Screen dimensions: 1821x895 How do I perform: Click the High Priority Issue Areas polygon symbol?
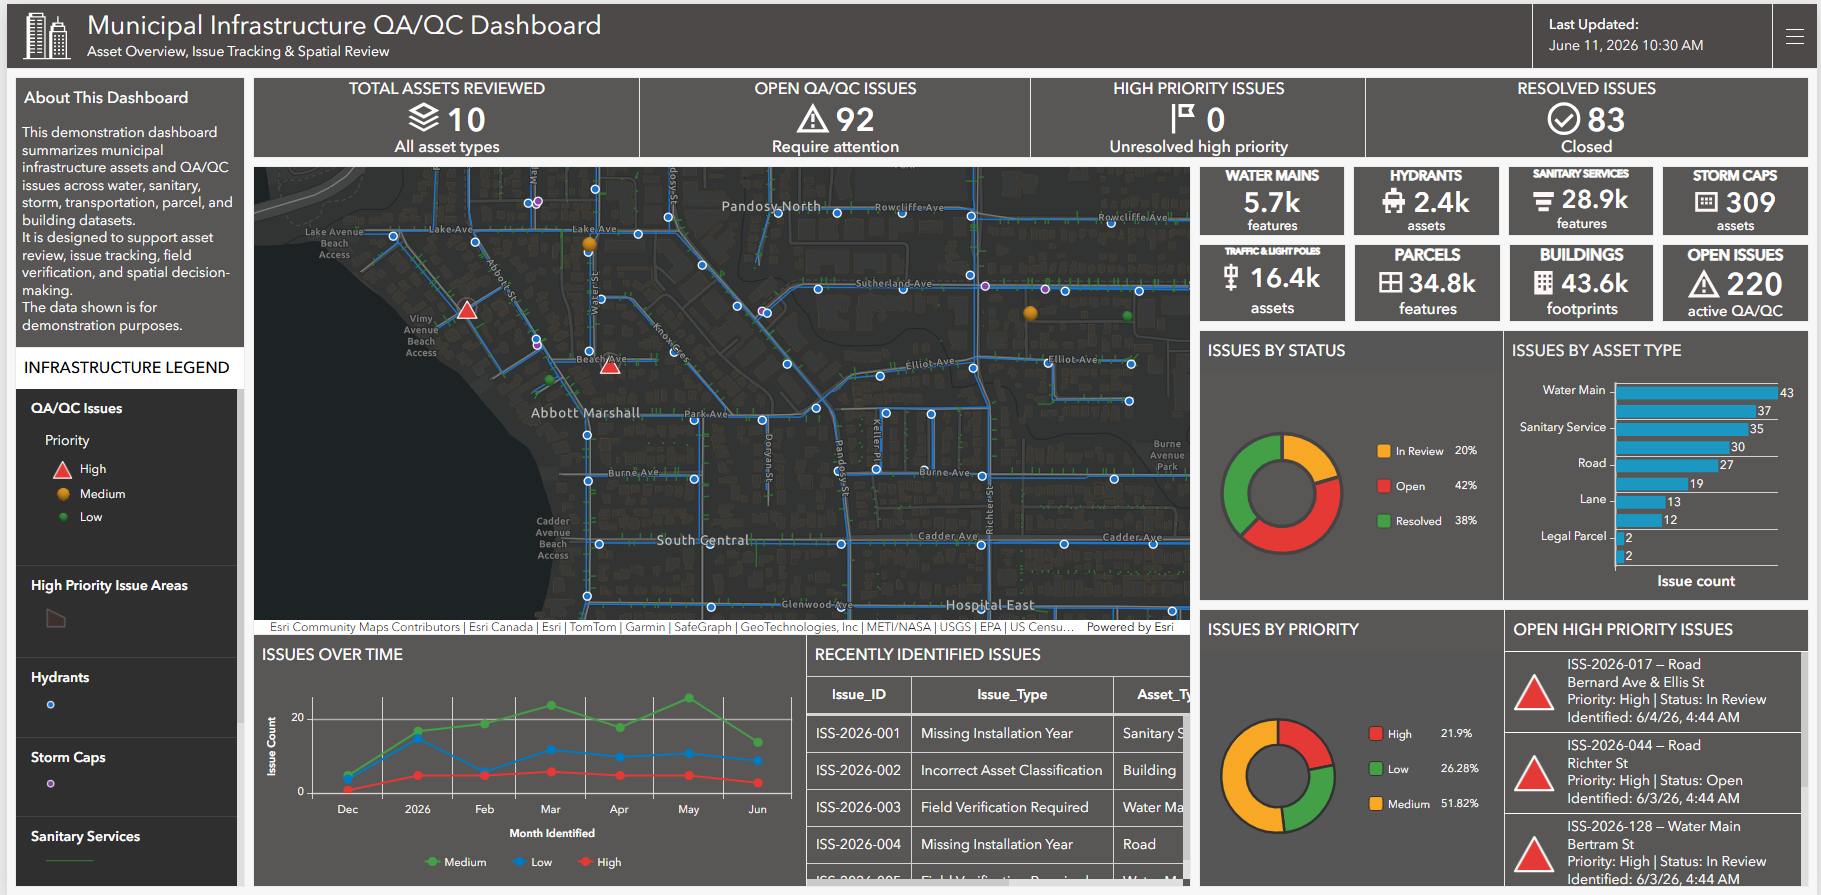click(56, 619)
